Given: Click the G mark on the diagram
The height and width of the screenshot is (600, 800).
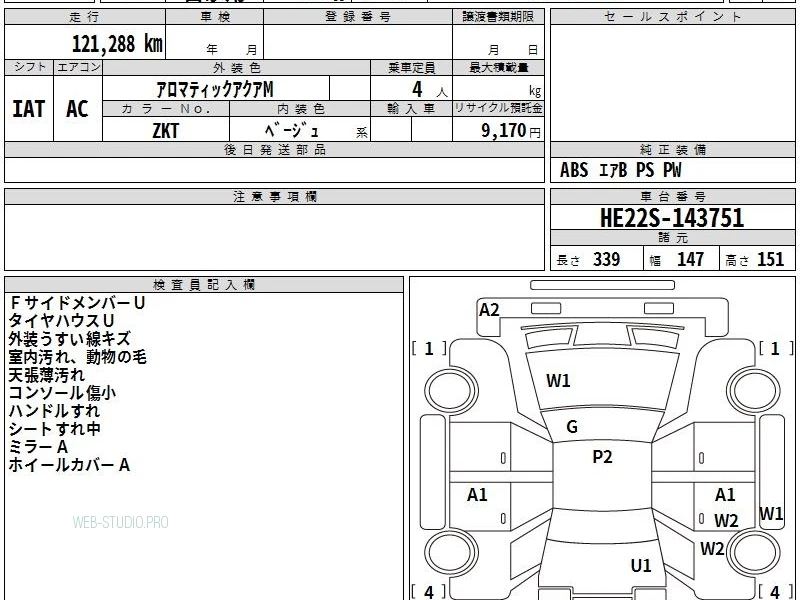Looking at the screenshot, I should click(572, 427).
